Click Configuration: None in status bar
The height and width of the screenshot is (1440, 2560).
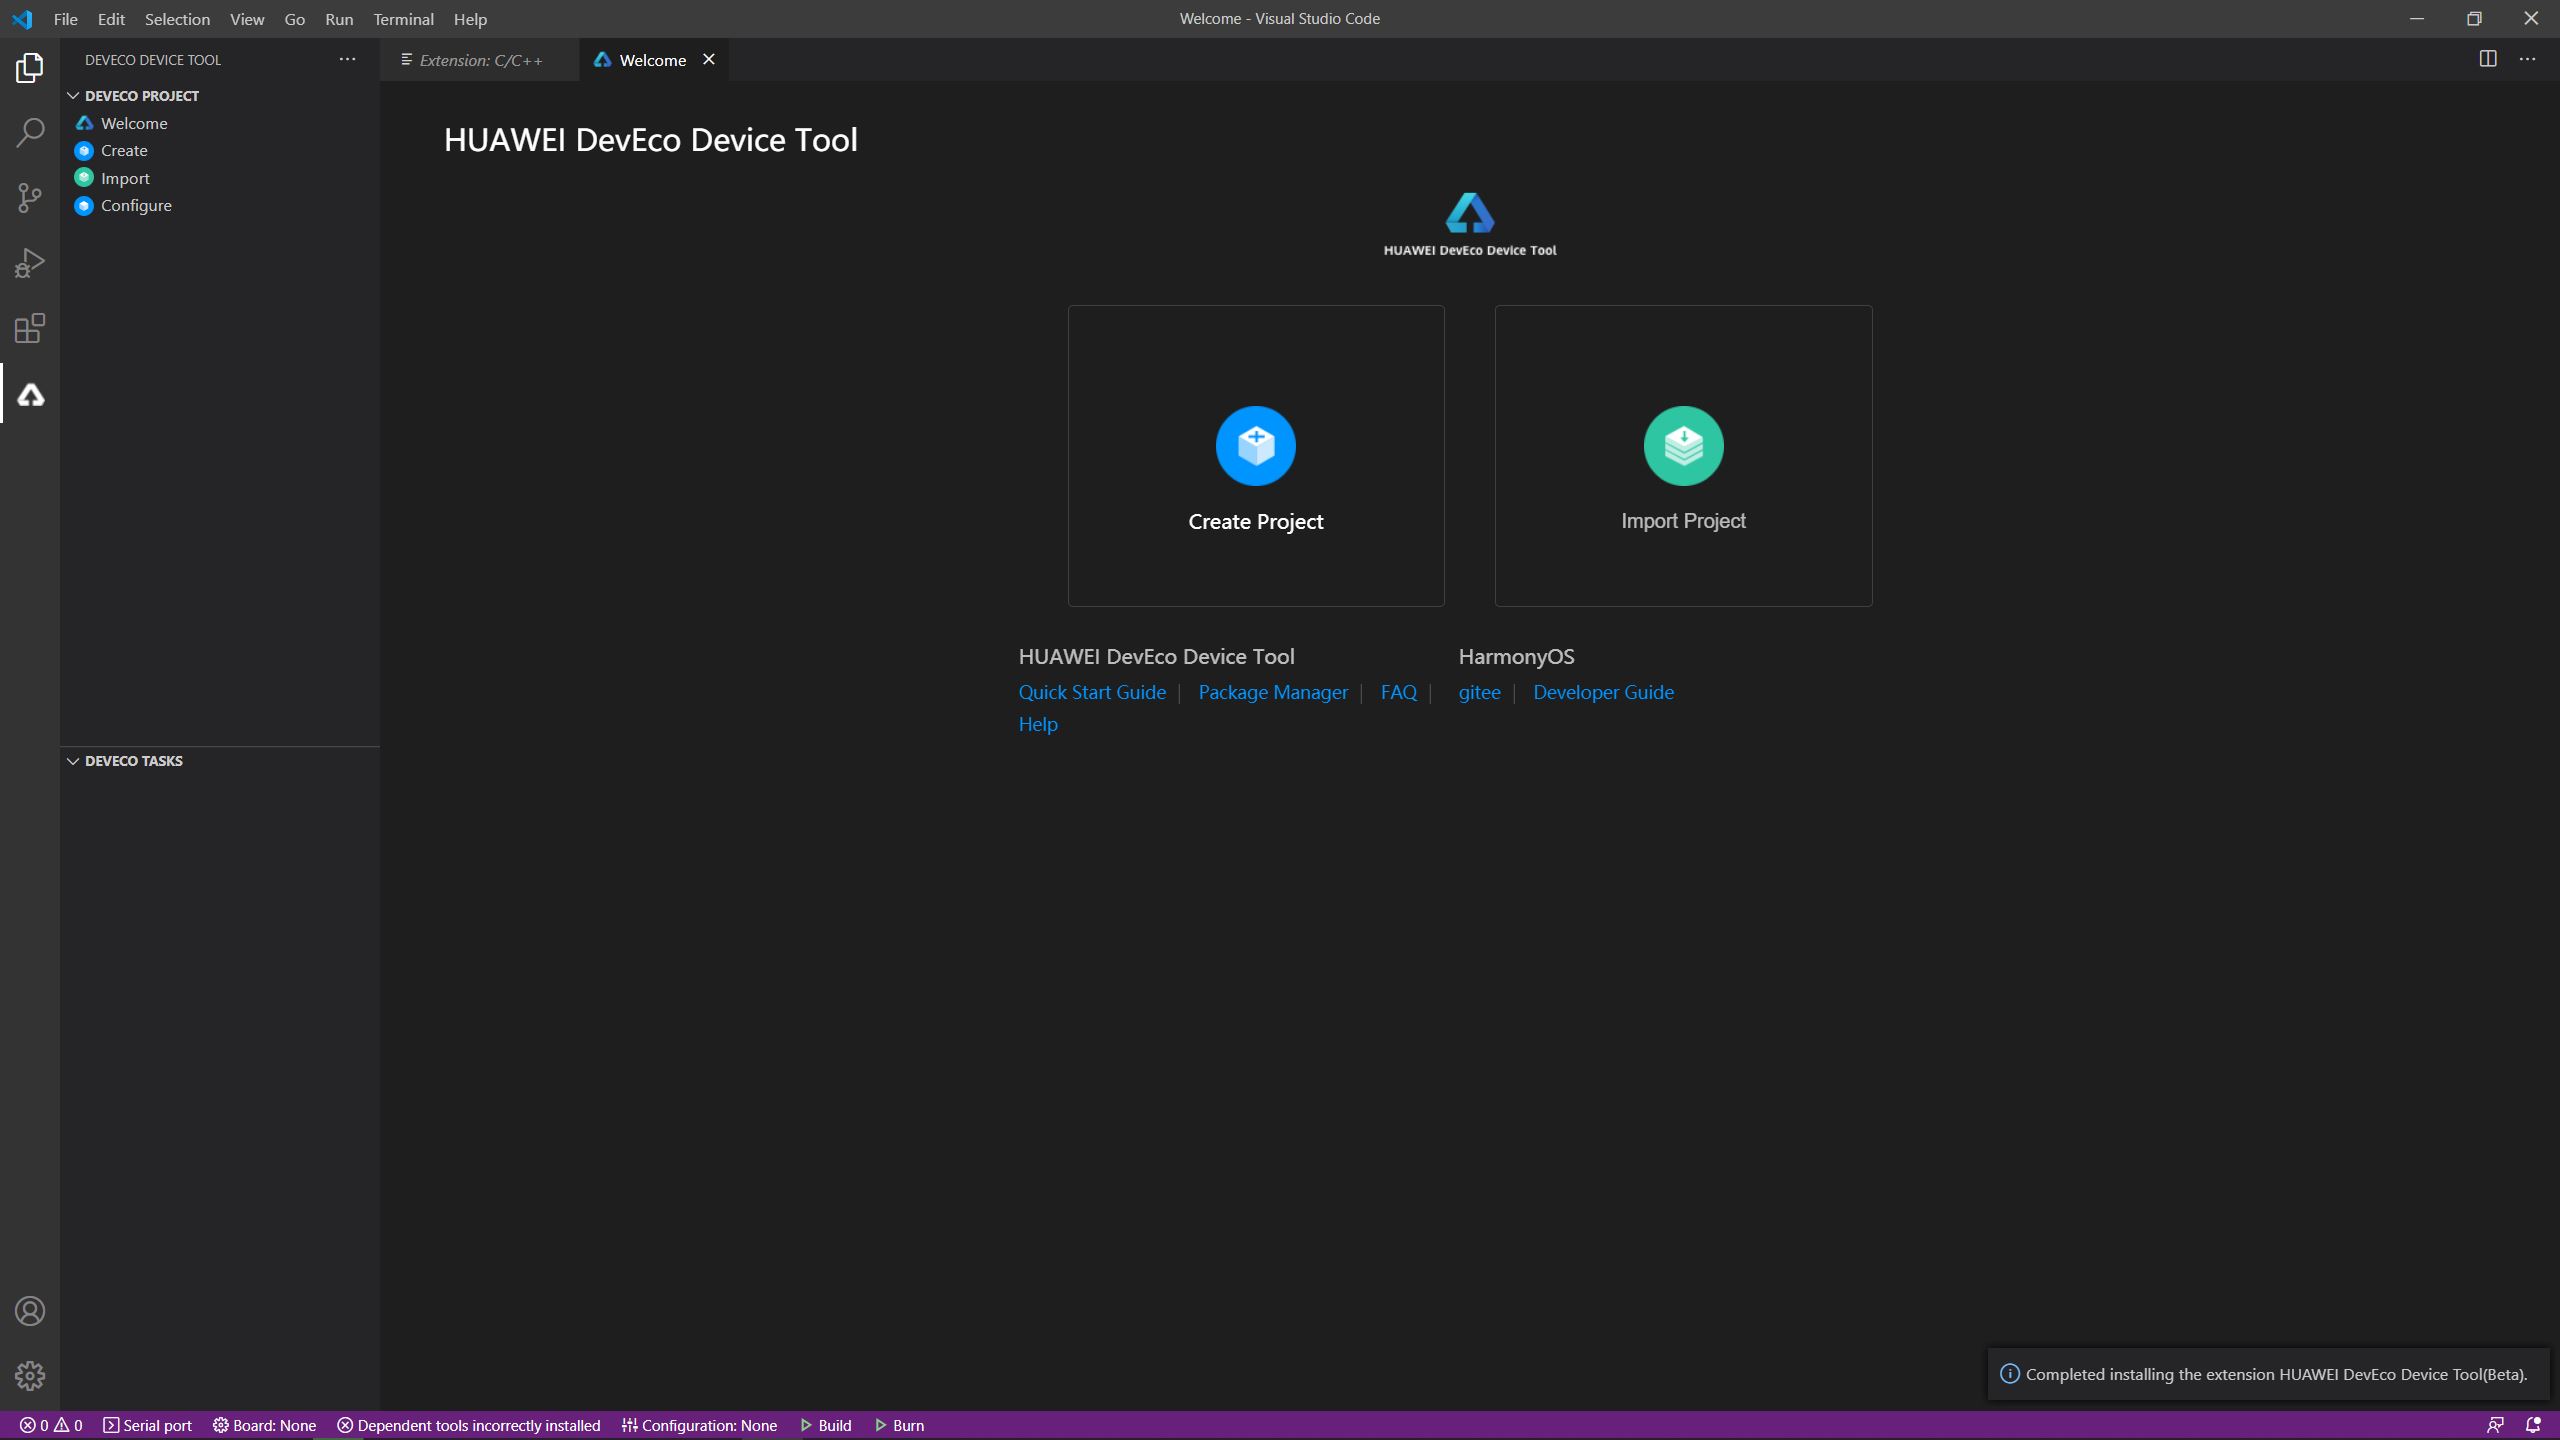(699, 1425)
